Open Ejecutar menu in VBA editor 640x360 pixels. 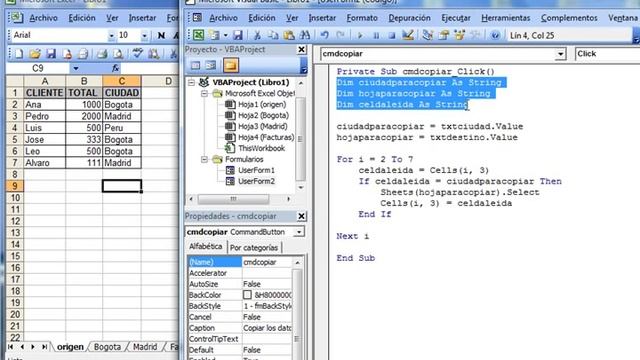coord(456,18)
